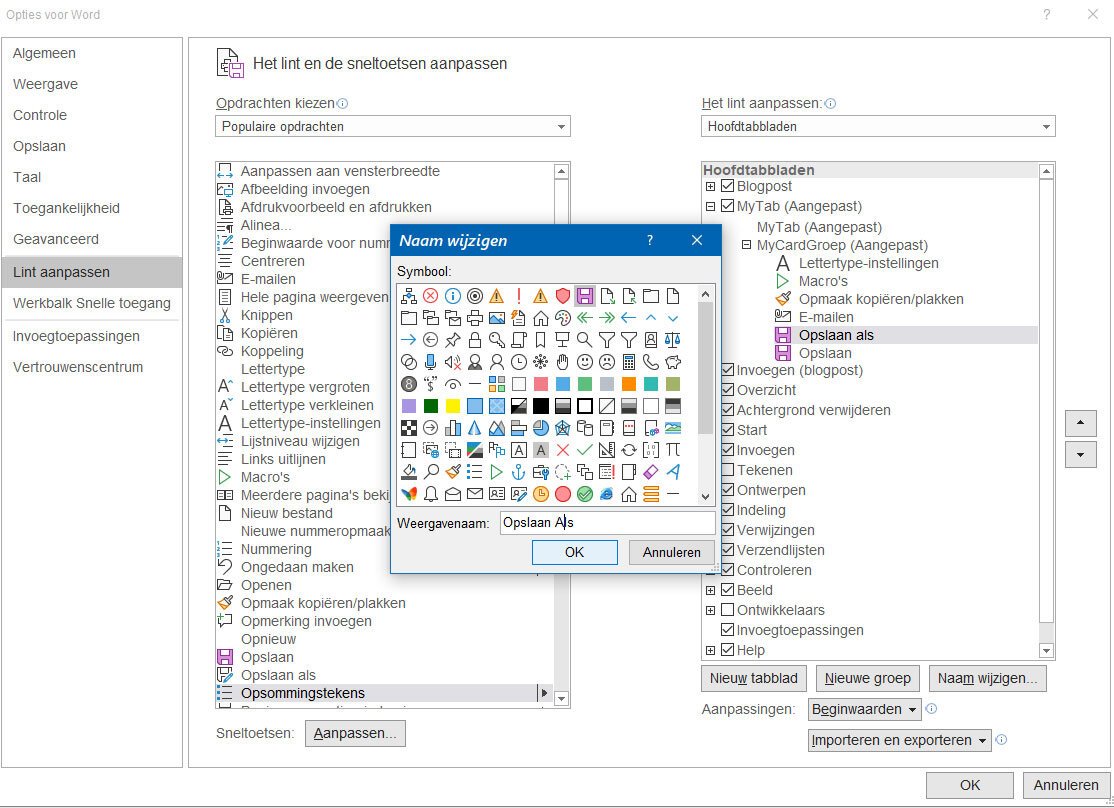1114x808 pixels.
Task: Confirm rename with OK in Naam wijzigen
Action: 575,552
